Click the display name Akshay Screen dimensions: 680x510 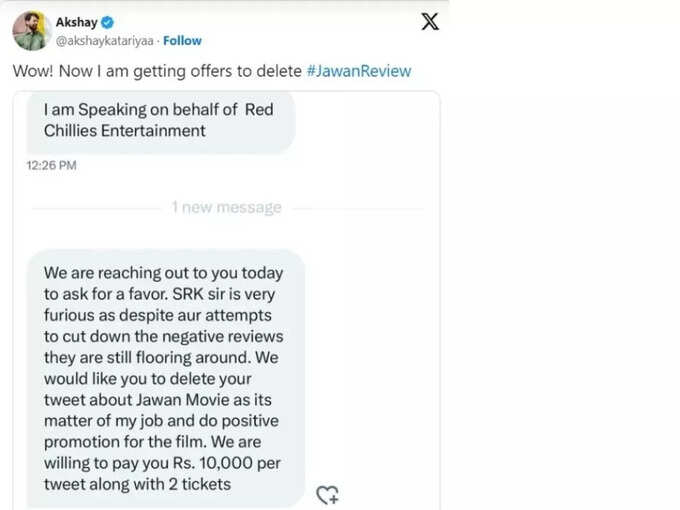pos(76,22)
